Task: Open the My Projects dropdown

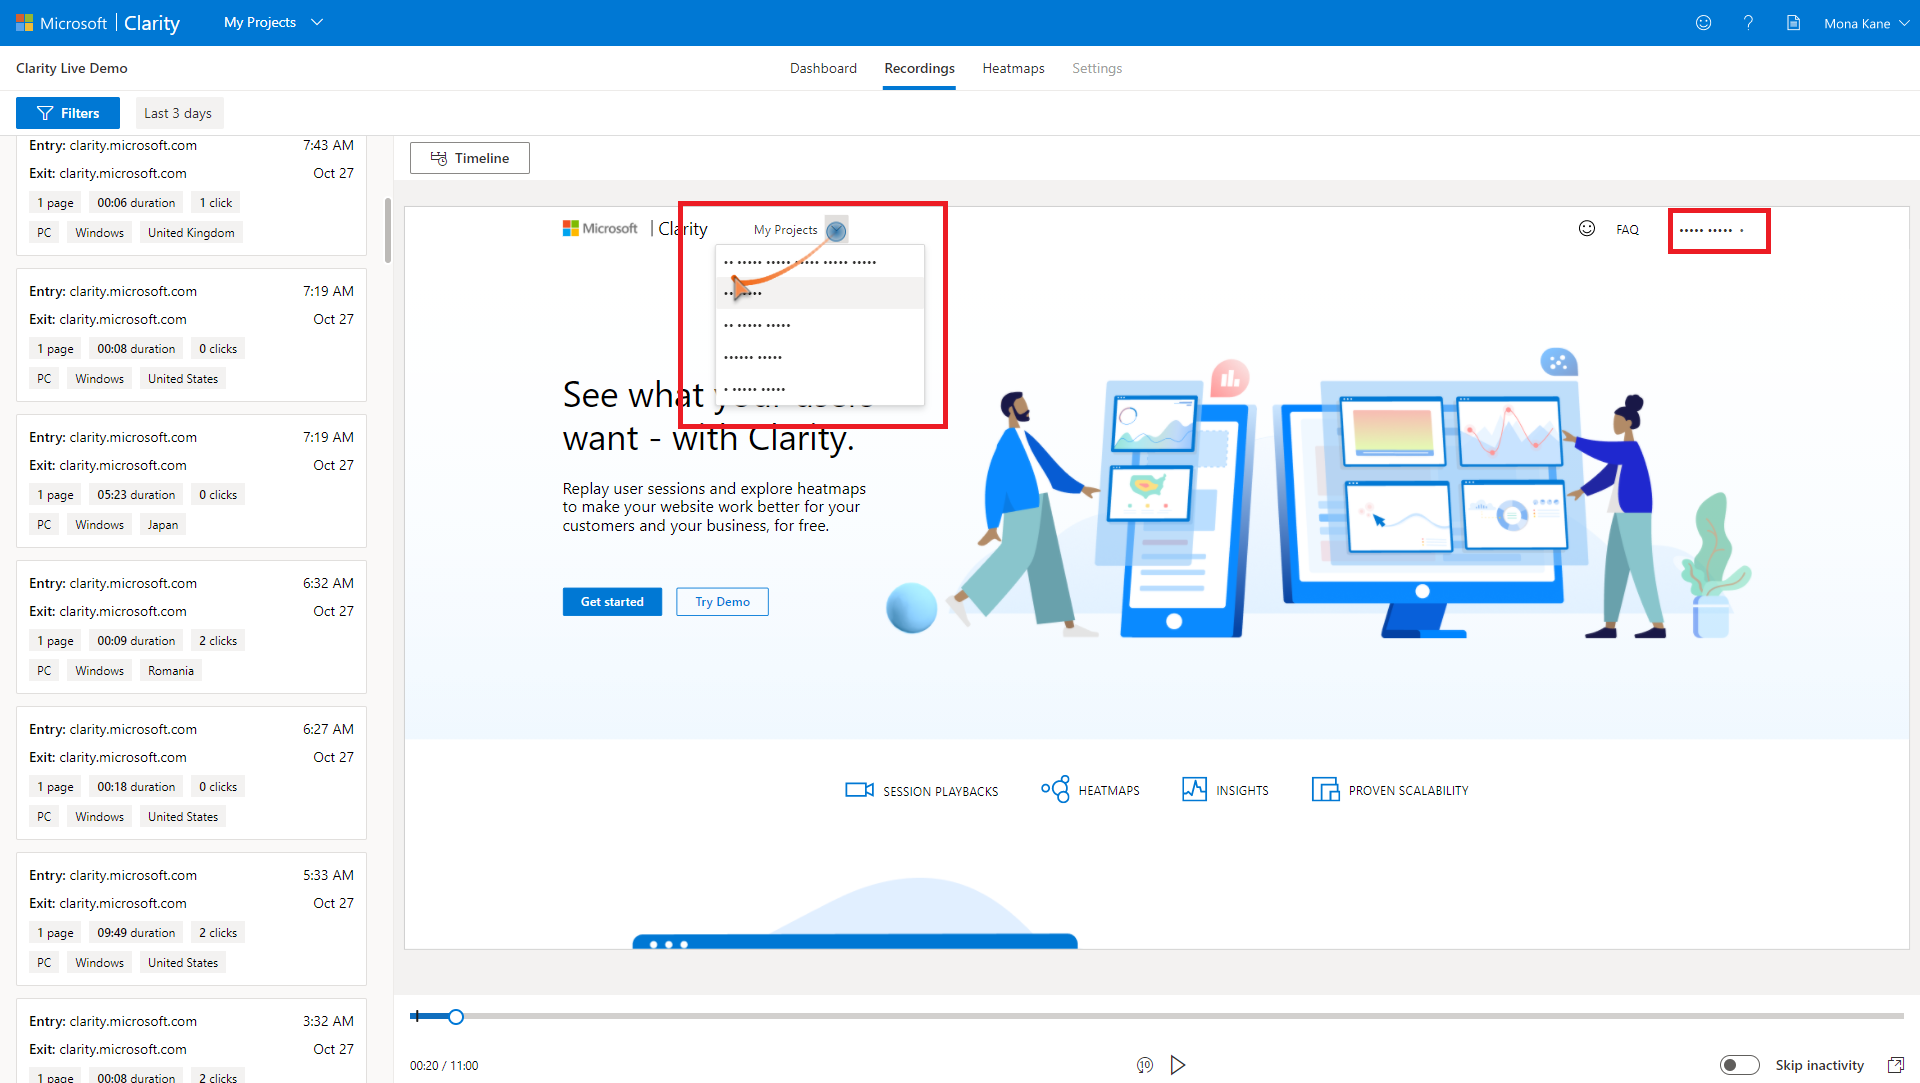Action: pos(272,22)
